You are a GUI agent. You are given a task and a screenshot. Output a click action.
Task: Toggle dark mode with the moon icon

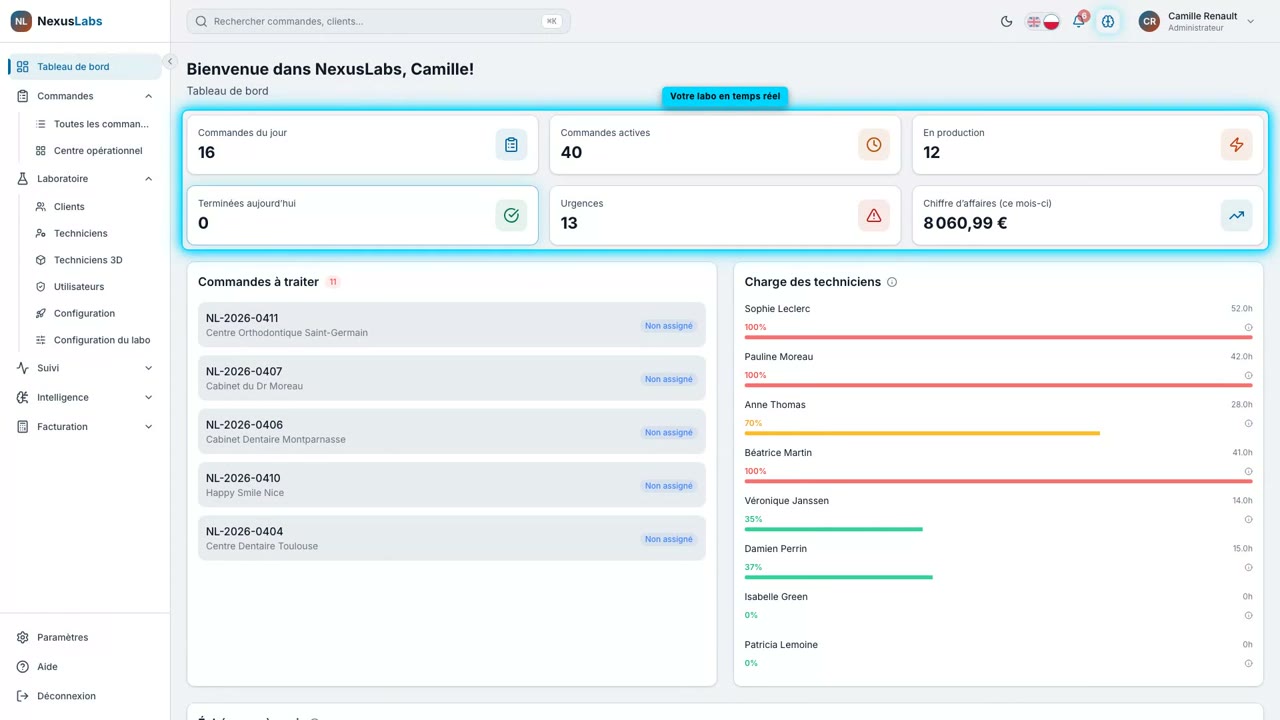[1006, 21]
